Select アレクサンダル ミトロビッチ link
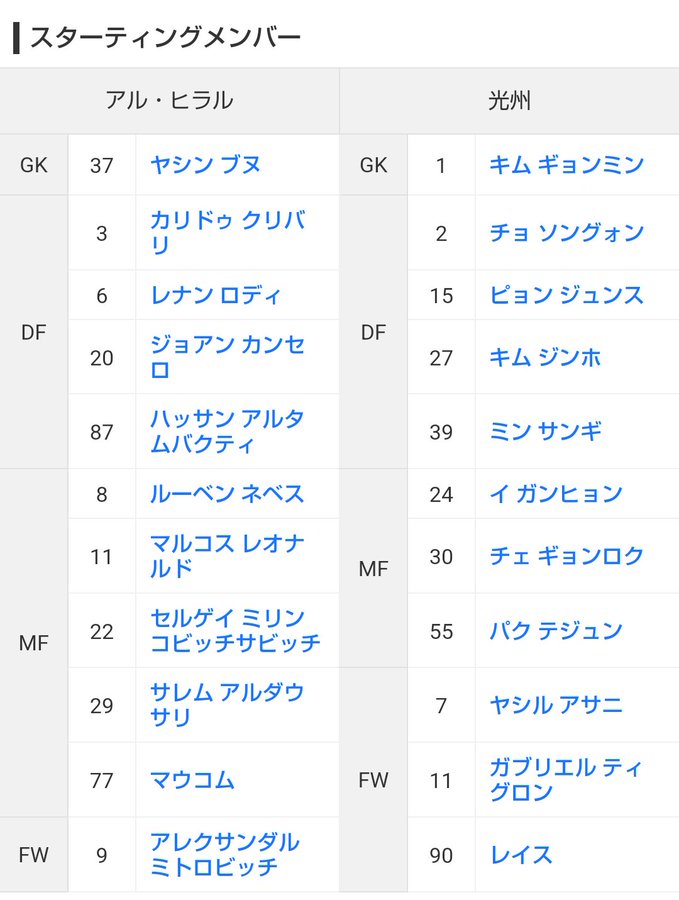The image size is (679, 900). (x=224, y=855)
